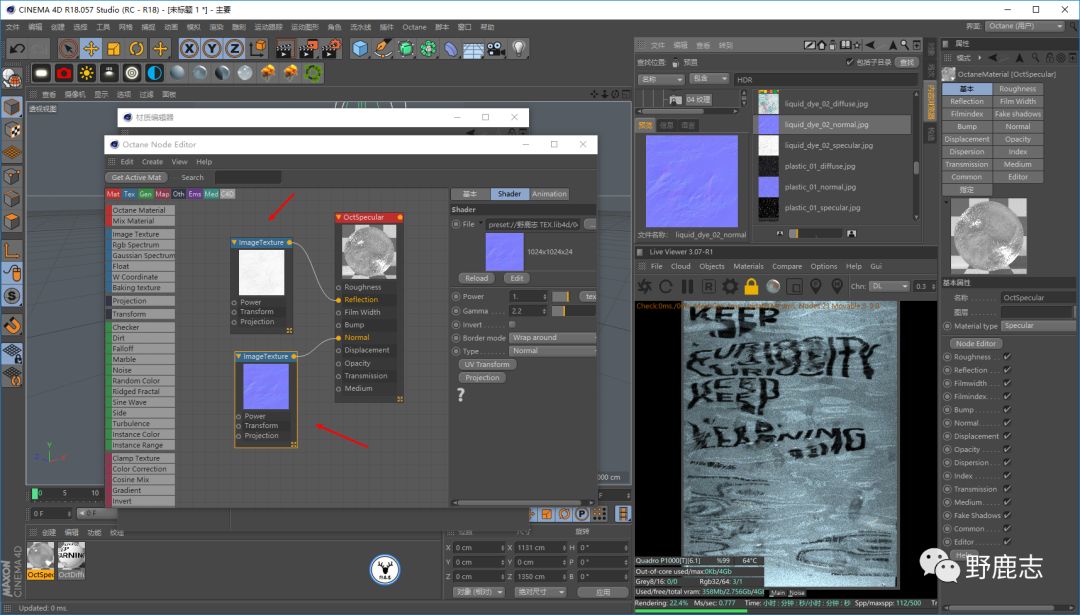Switch to the Animation tab
Image resolution: width=1080 pixels, height=615 pixels.
[548, 194]
